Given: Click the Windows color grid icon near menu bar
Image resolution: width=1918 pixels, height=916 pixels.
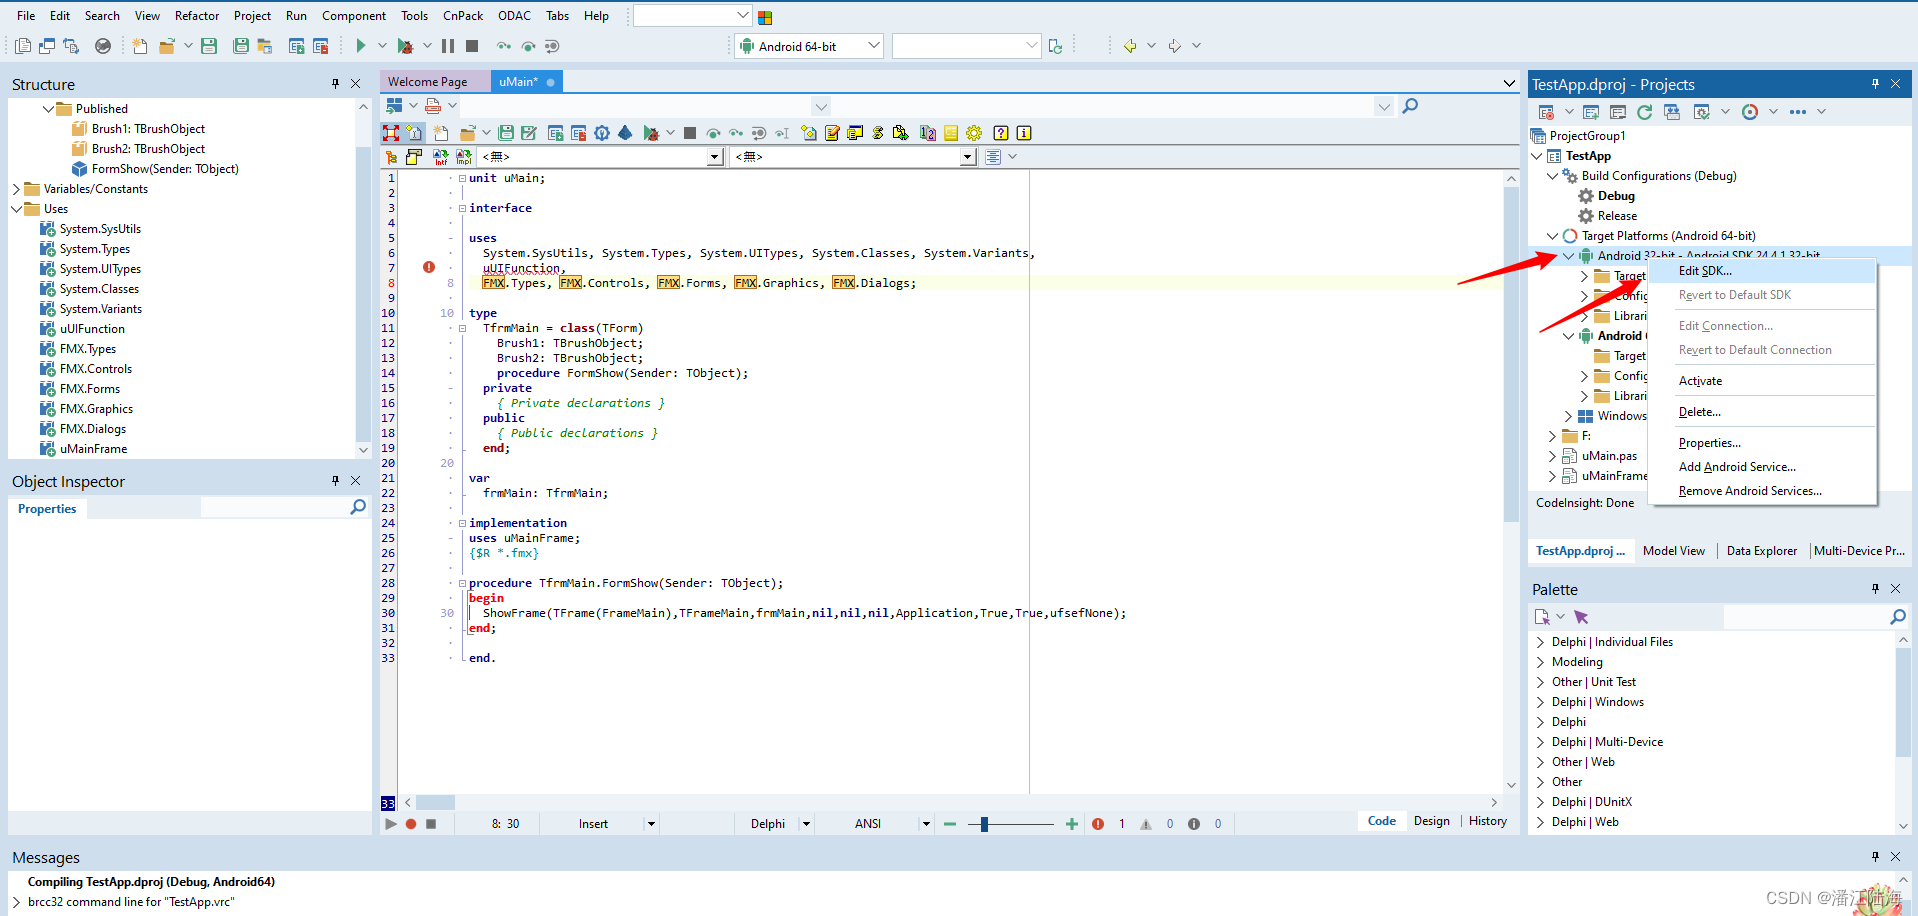Looking at the screenshot, I should click(765, 17).
